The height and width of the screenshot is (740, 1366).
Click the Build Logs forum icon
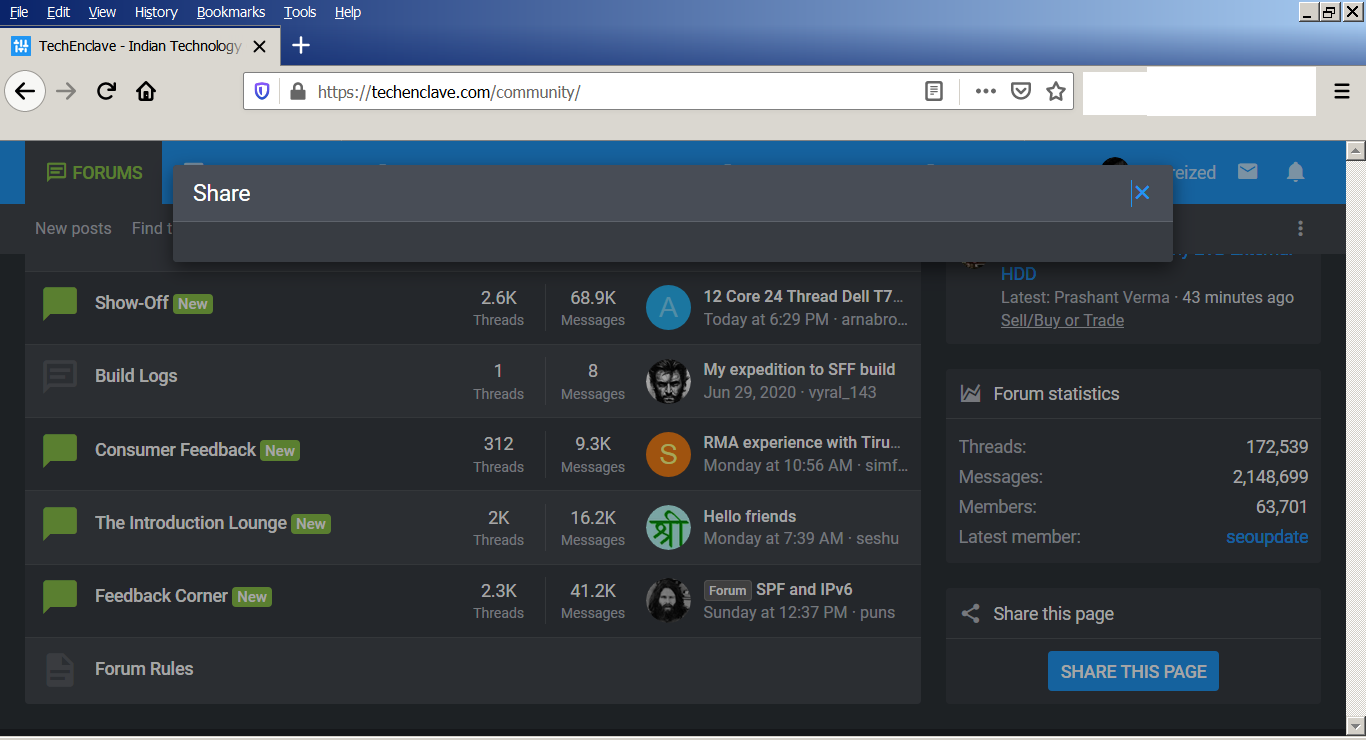tap(60, 377)
